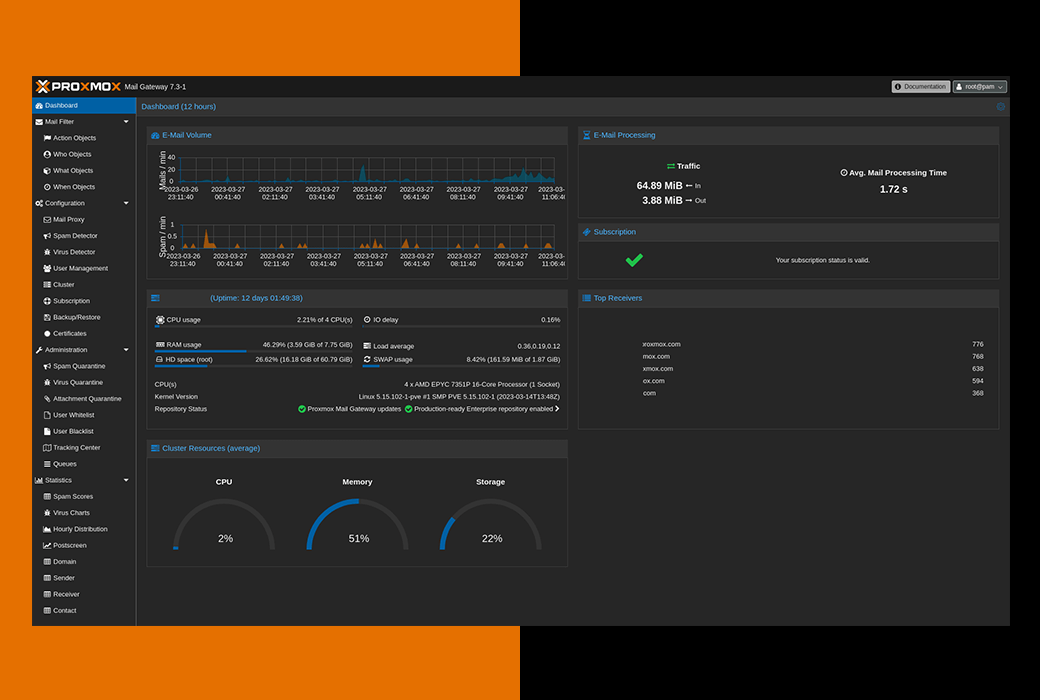Select Contact statistics entry

tap(84, 611)
